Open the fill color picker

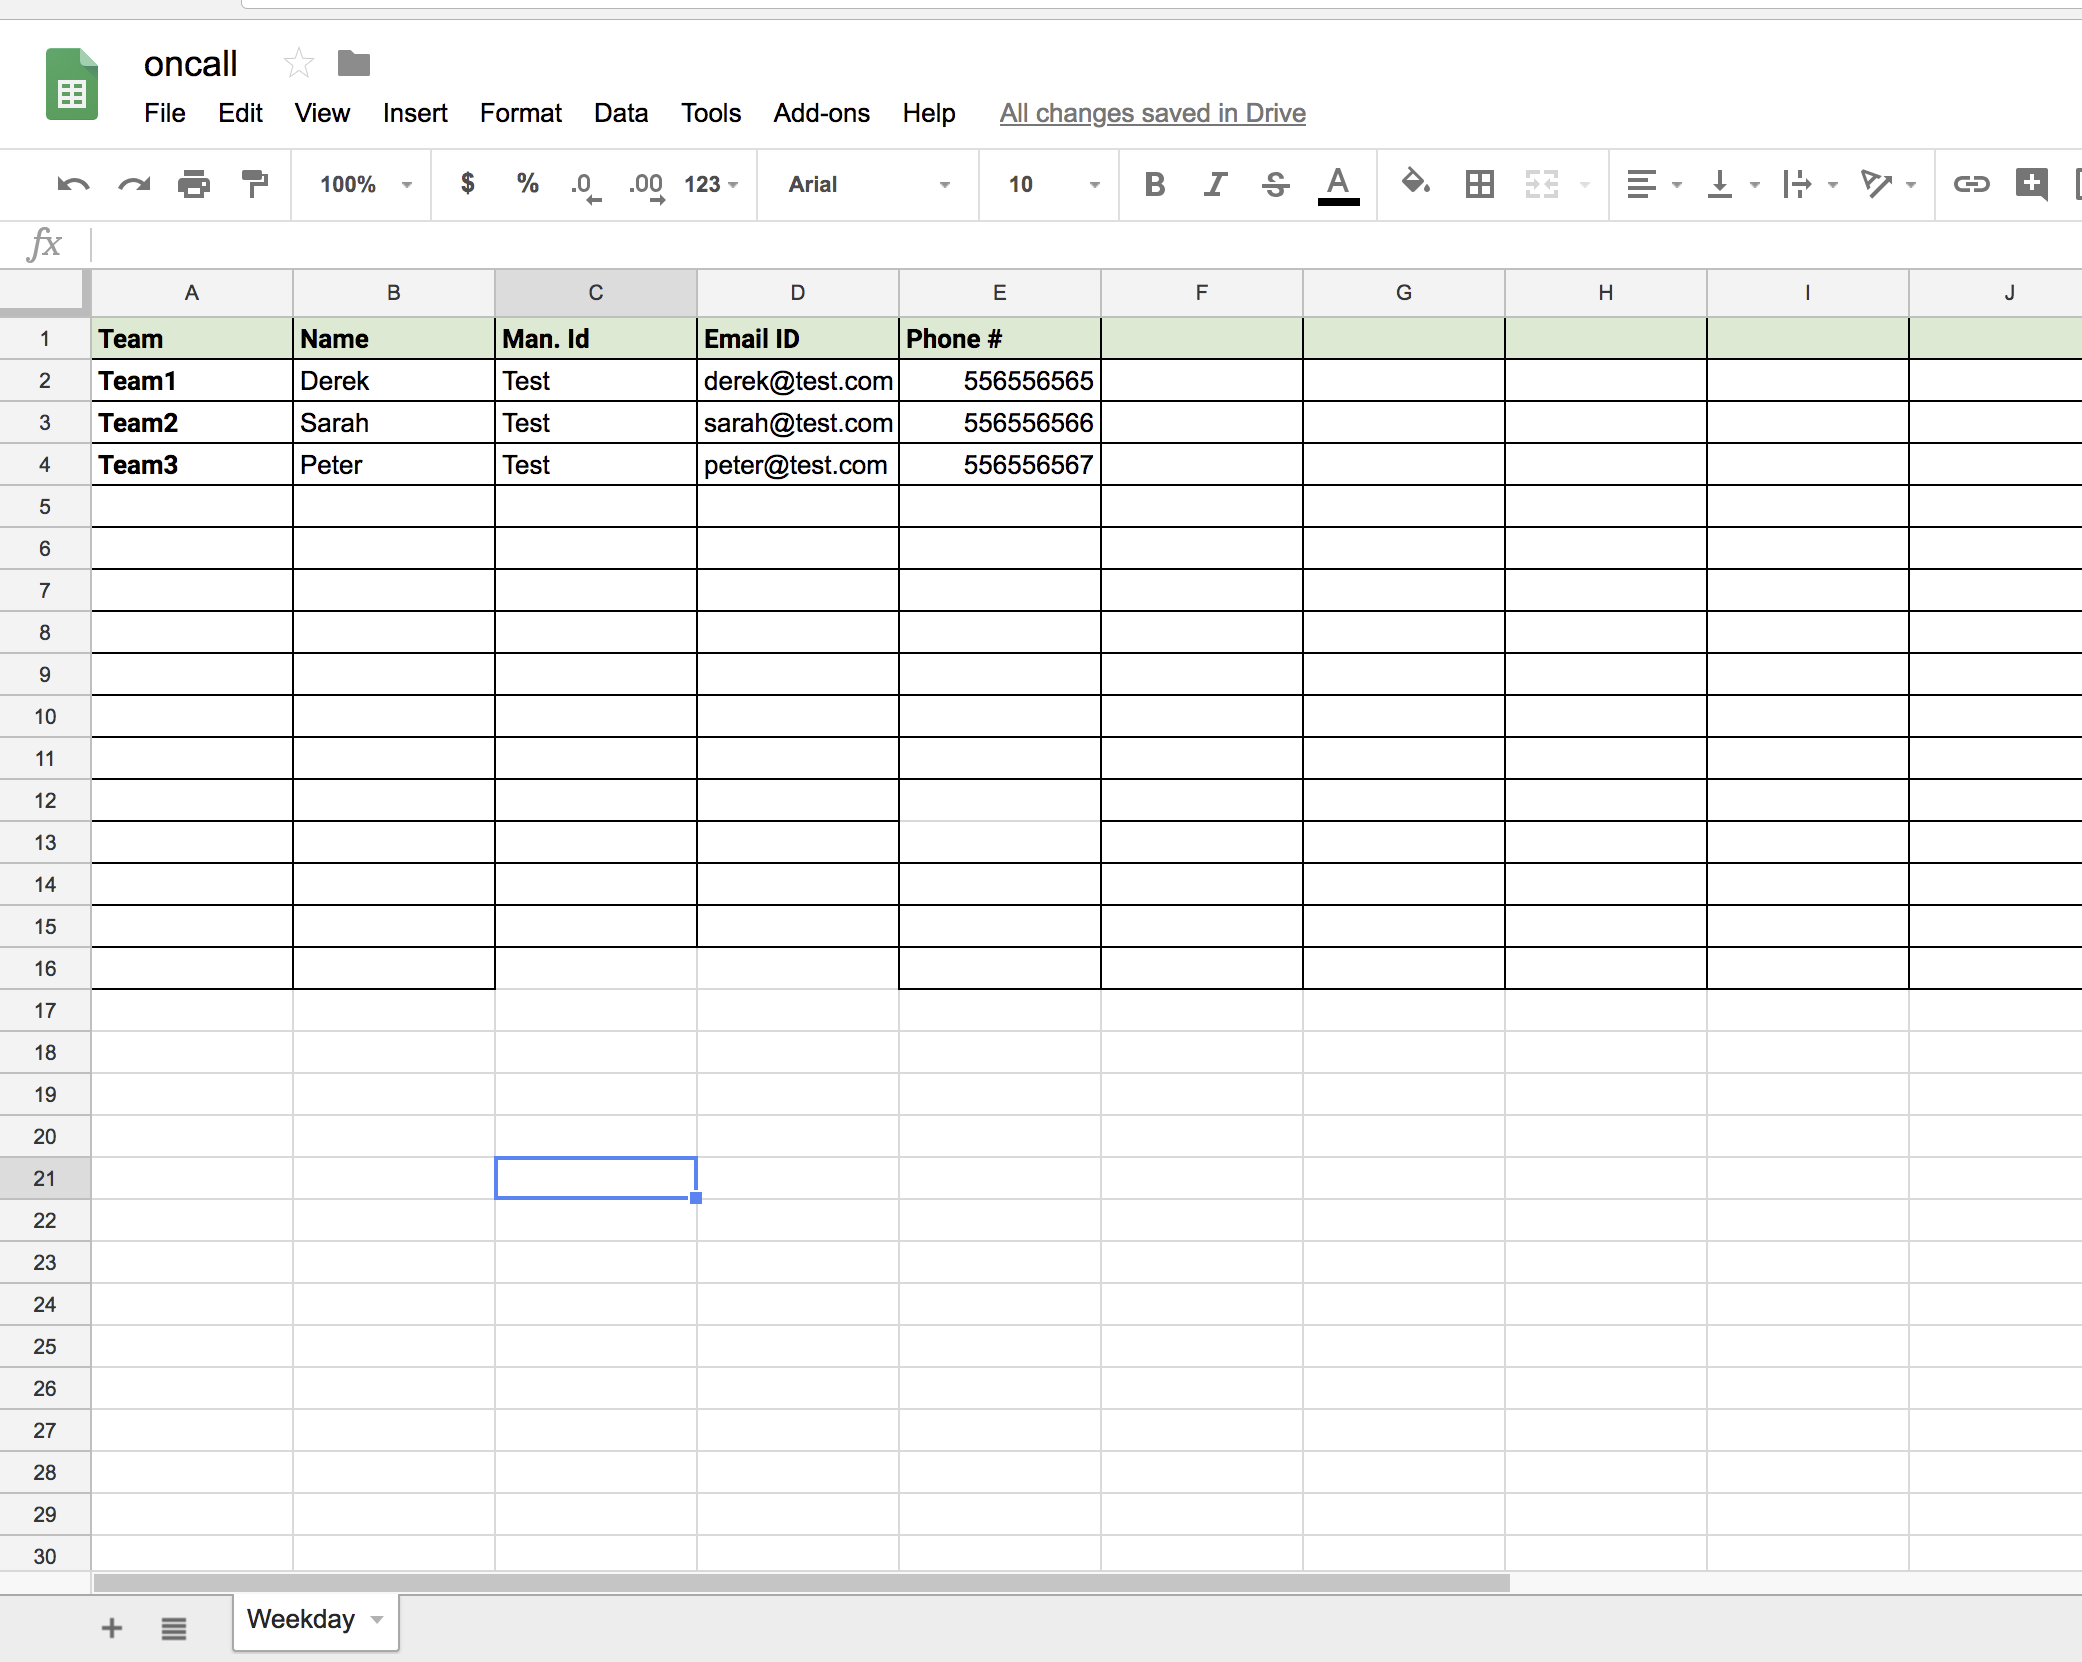click(1415, 183)
